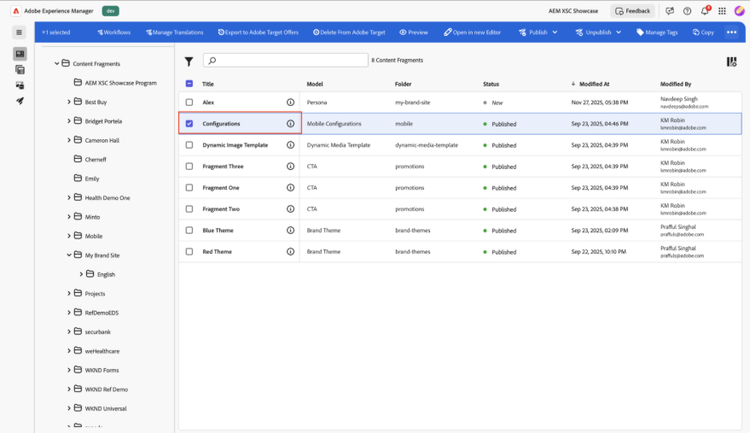Show info for Alex fragment

point(291,102)
